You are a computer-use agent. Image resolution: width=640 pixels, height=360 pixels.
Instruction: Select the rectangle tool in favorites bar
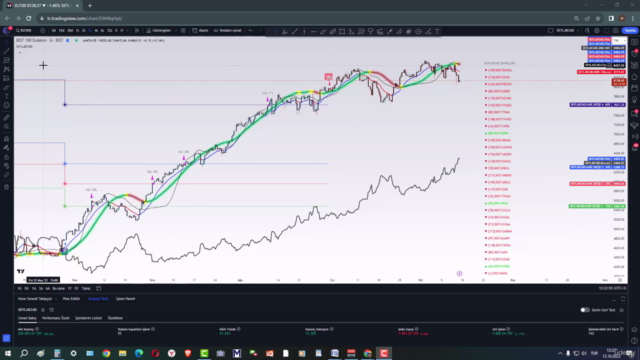pos(342,31)
